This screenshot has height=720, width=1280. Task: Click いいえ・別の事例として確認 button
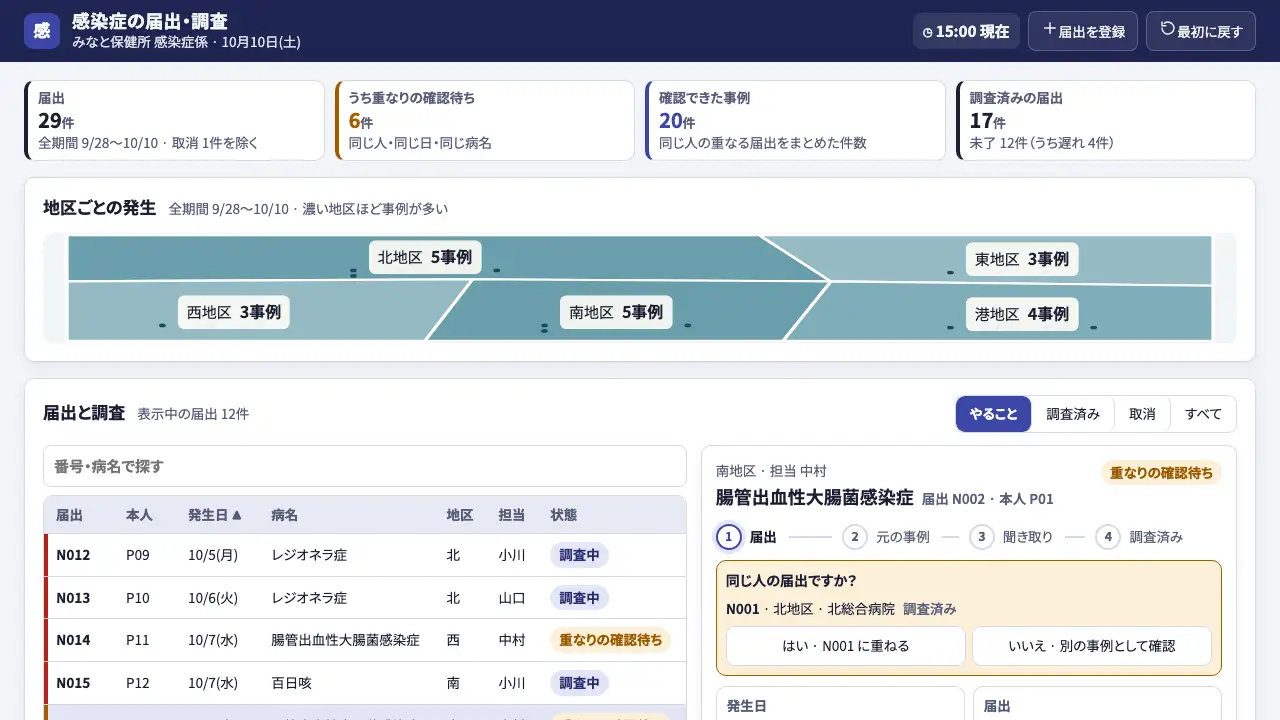coord(1092,646)
